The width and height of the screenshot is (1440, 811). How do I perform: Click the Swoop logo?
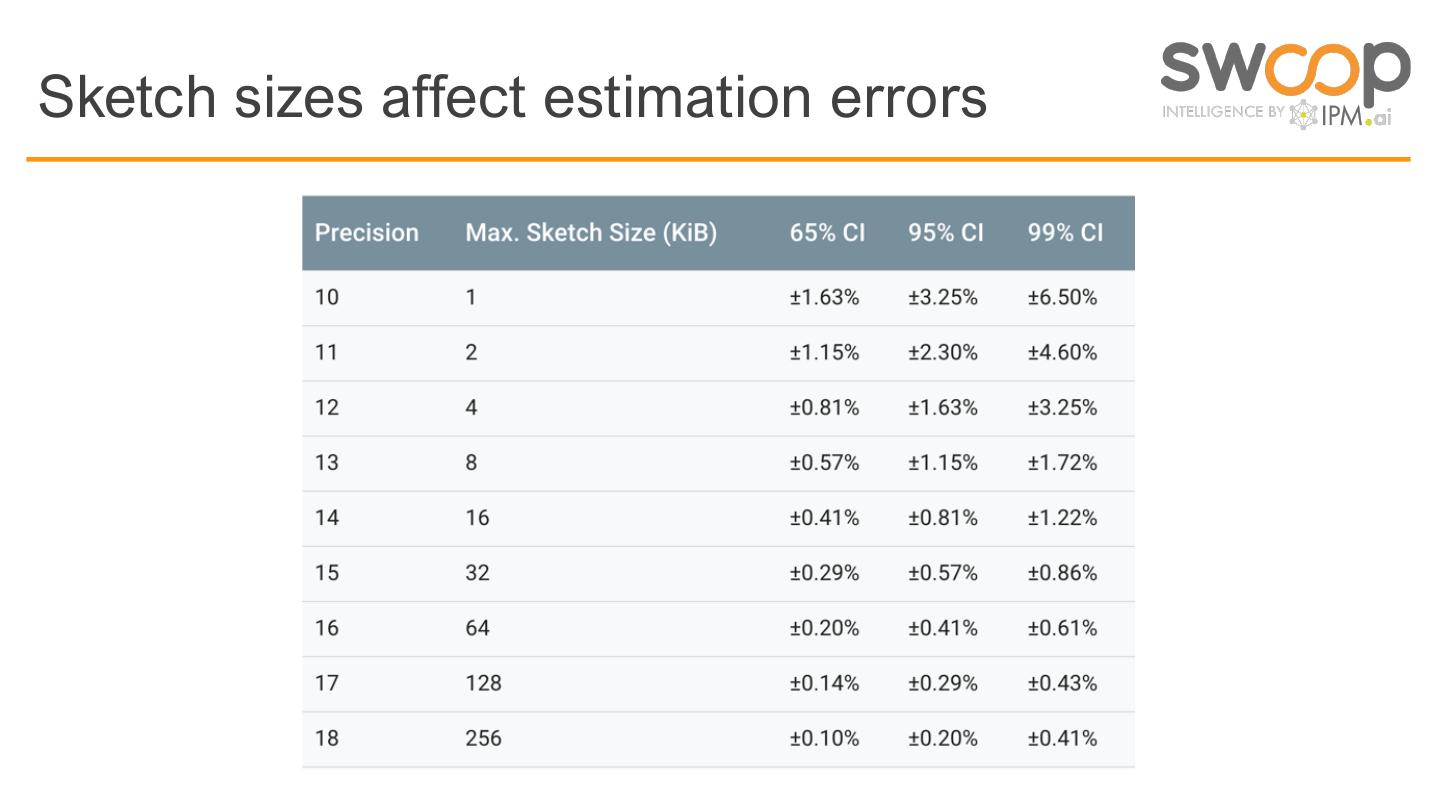click(1284, 68)
